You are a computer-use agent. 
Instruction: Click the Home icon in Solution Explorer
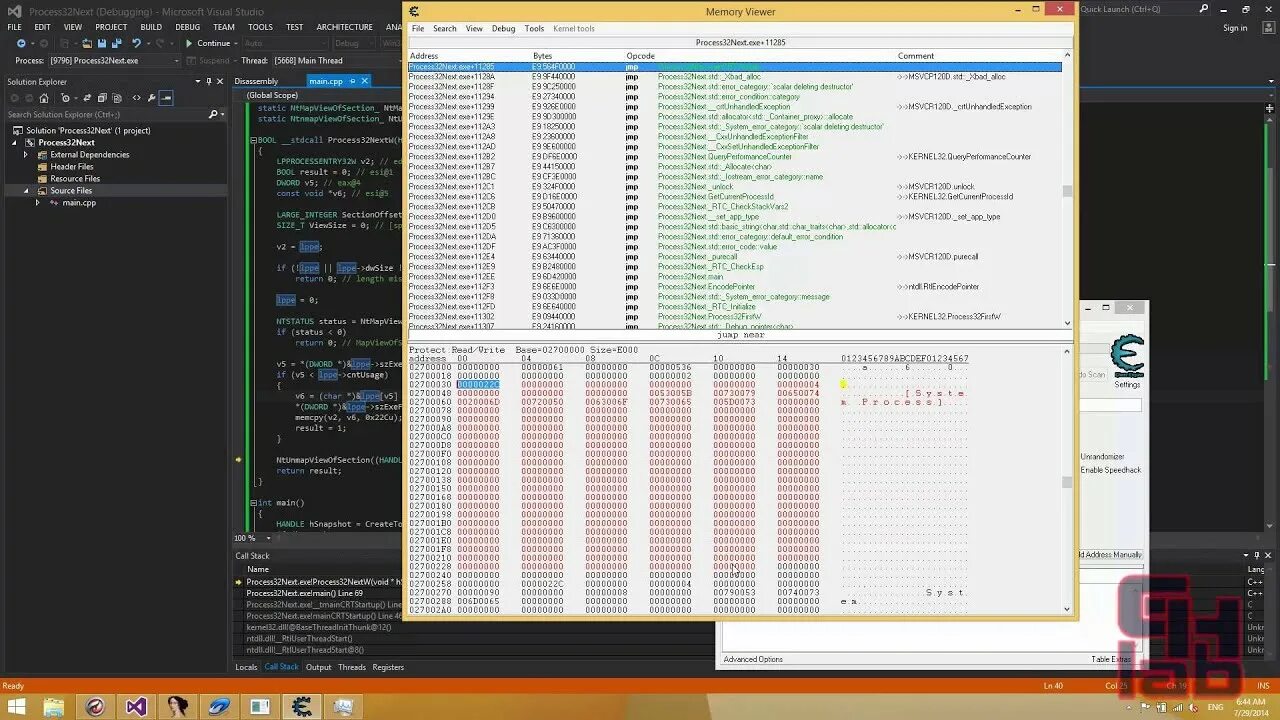44,99
